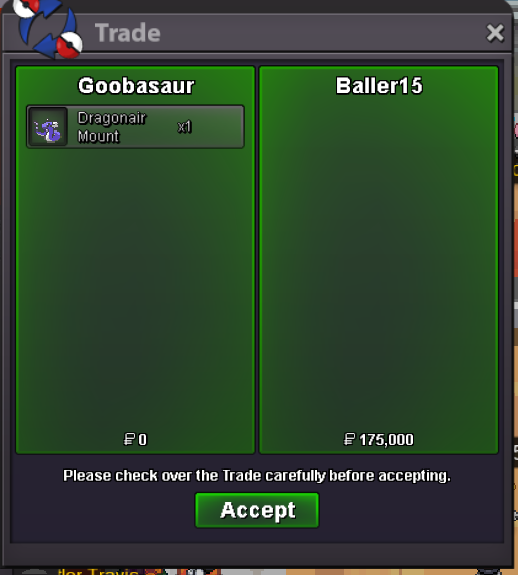Viewport: 518px width, 575px height.
Task: Click the Dragonair Mount item name
Action: [x=111, y=127]
